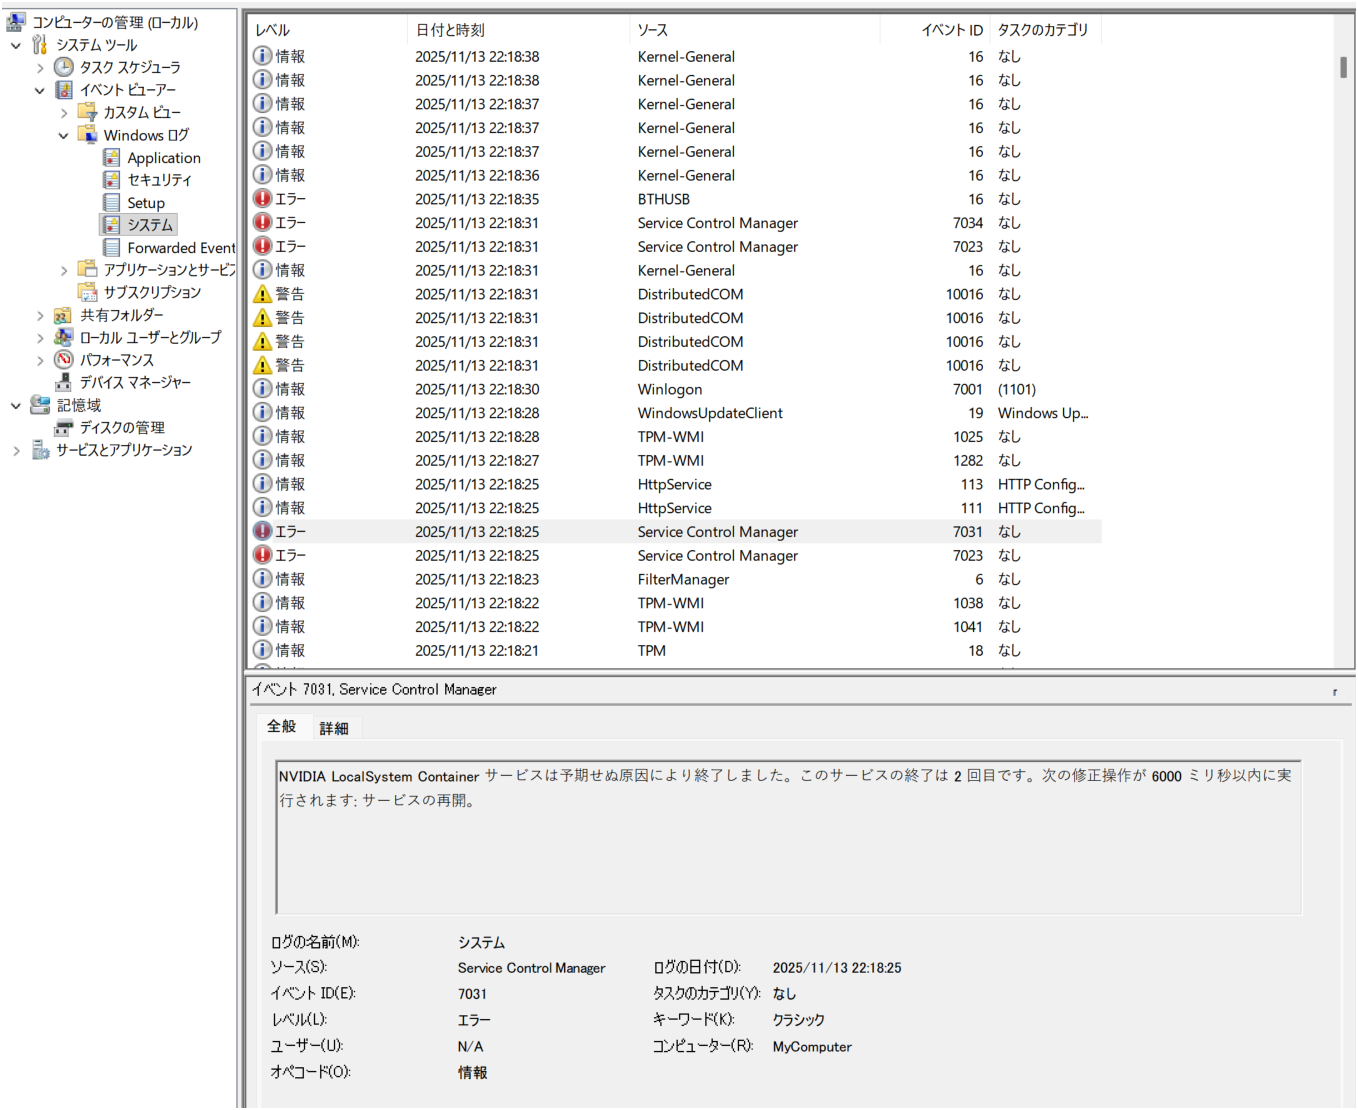Image resolution: width=1358 pixels, height=1110 pixels.
Task: Expand the カスタム ビュー node
Action: 64,113
